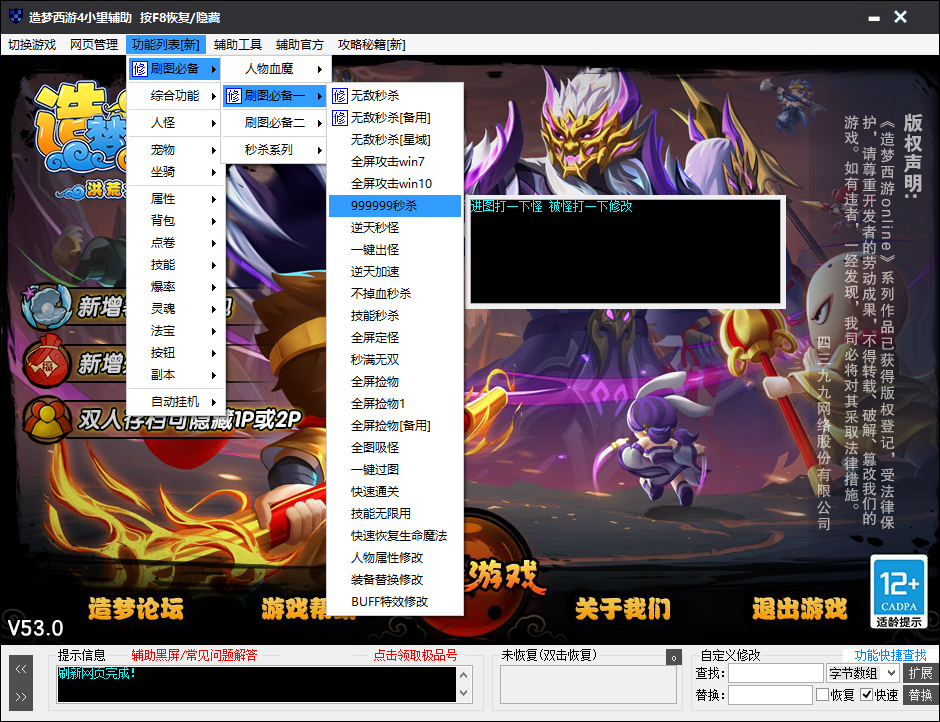Click the >> arrow button at bottom left
940x722 pixels.
pos(21,696)
